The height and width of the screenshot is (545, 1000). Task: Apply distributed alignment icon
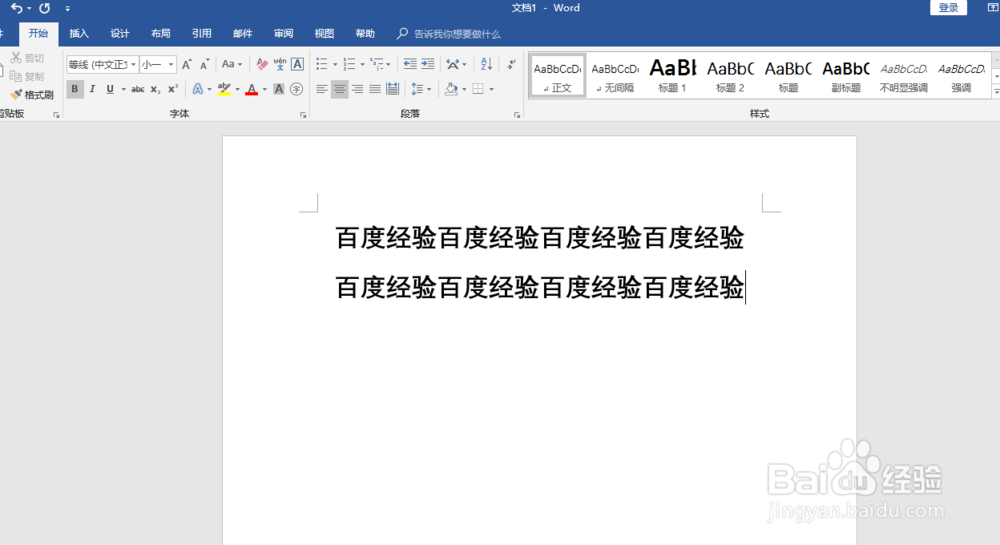point(393,89)
